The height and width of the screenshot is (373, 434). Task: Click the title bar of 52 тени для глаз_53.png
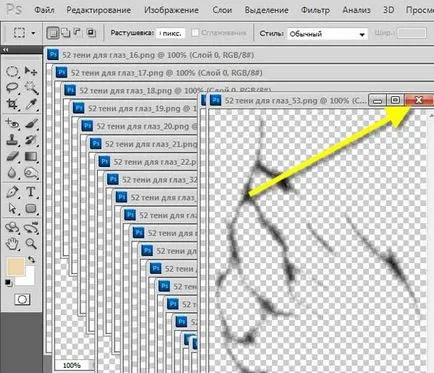point(288,100)
